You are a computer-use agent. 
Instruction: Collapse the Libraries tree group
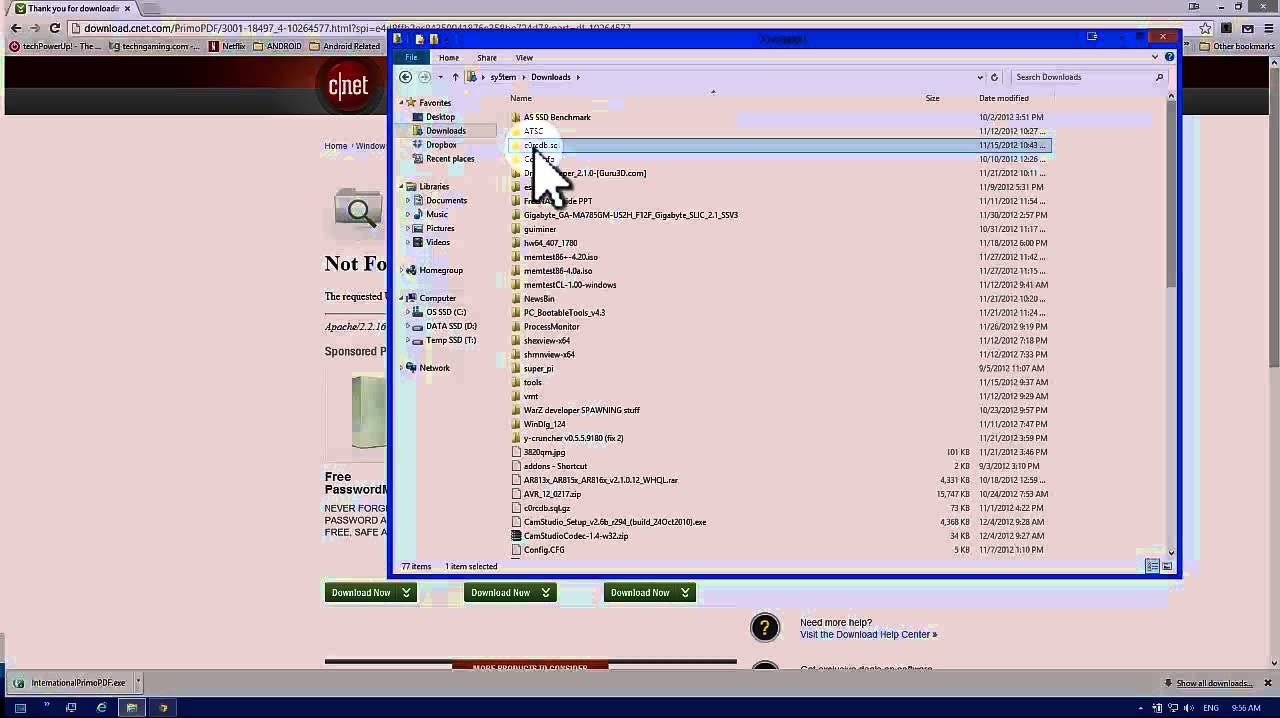pyautogui.click(x=402, y=187)
